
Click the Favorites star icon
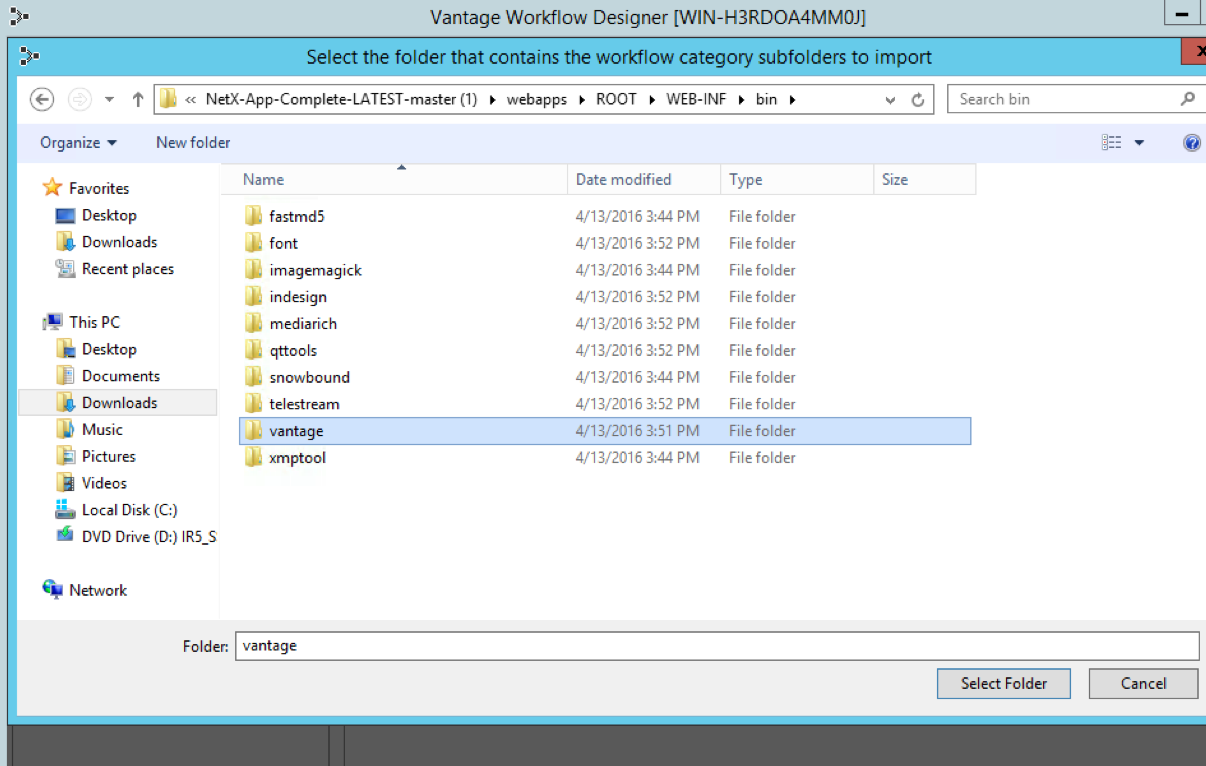point(52,188)
